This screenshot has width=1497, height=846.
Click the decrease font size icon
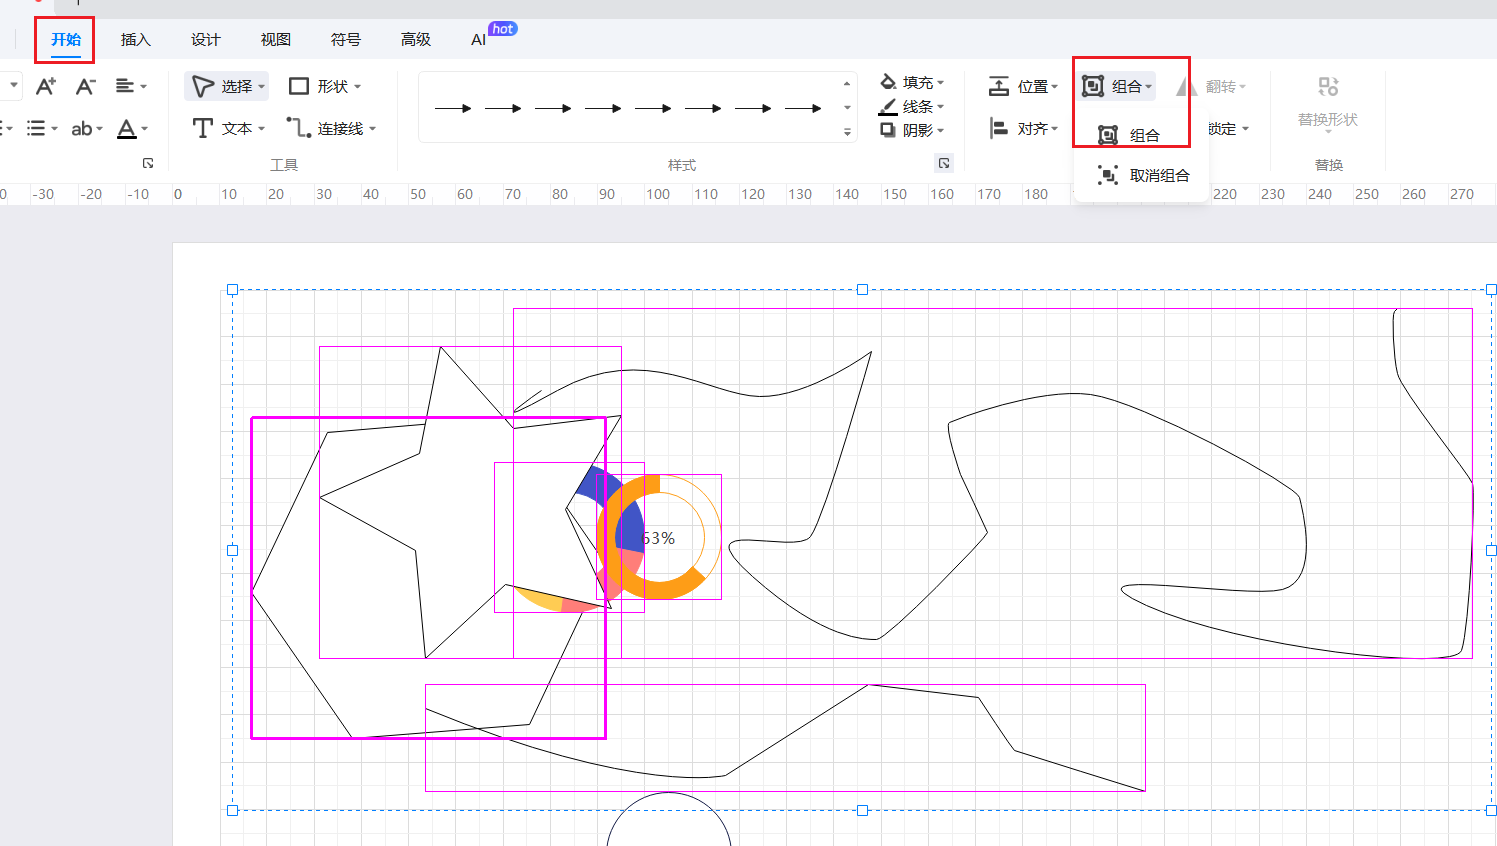point(85,87)
